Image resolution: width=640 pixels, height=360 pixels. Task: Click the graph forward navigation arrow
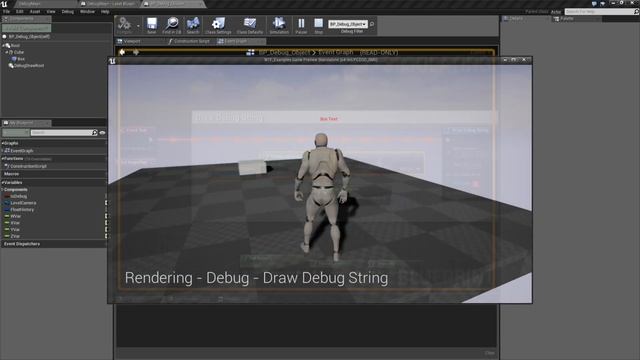(x=136, y=52)
